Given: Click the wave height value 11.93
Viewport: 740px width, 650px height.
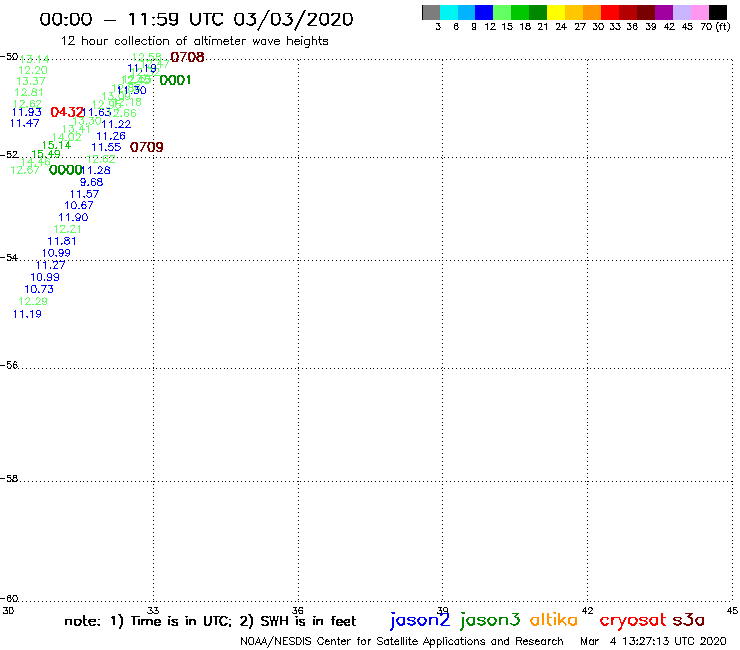Looking at the screenshot, I should point(26,112).
